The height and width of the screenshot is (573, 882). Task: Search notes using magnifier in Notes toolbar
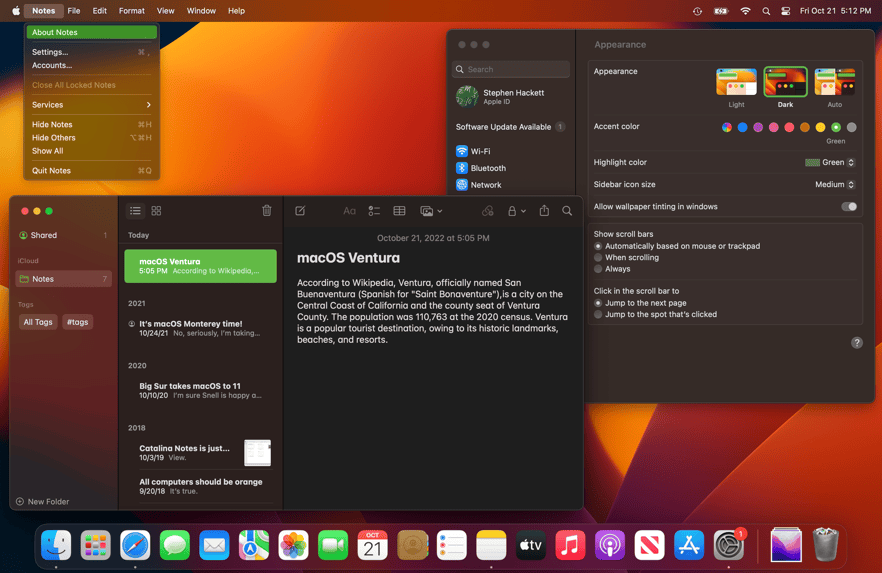tap(567, 211)
